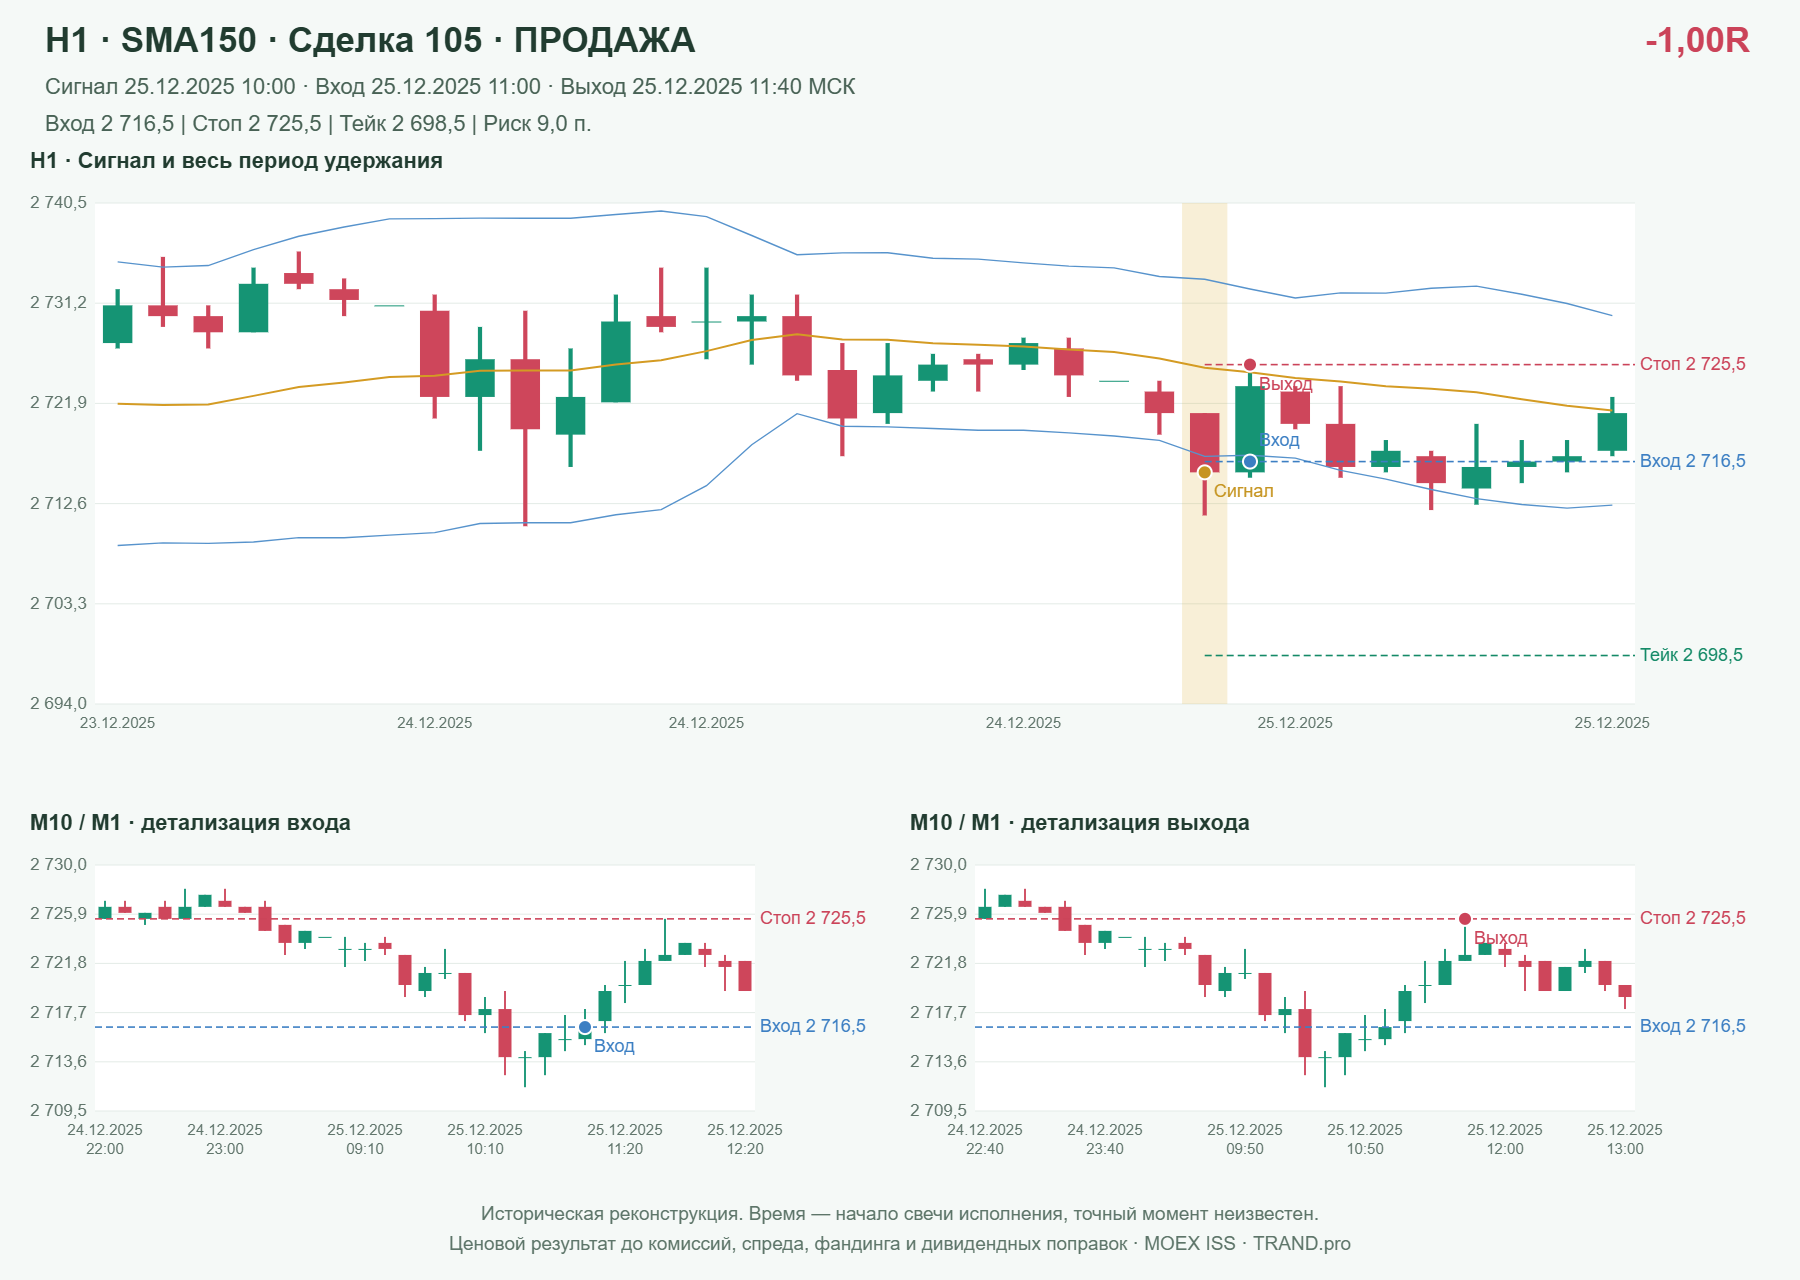Click the 25.12.2025 12:00 label in exit chart
The height and width of the screenshot is (1280, 1800).
click(x=1505, y=1139)
